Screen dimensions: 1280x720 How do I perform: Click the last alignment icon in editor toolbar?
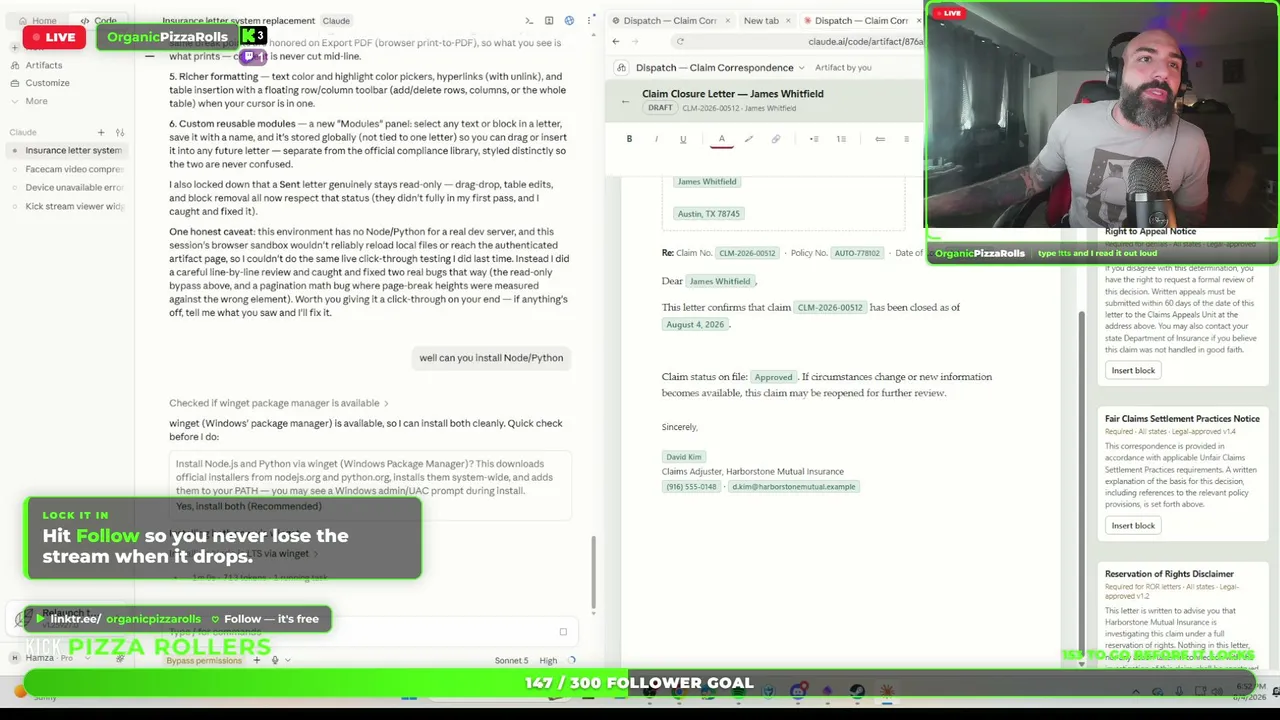(906, 139)
